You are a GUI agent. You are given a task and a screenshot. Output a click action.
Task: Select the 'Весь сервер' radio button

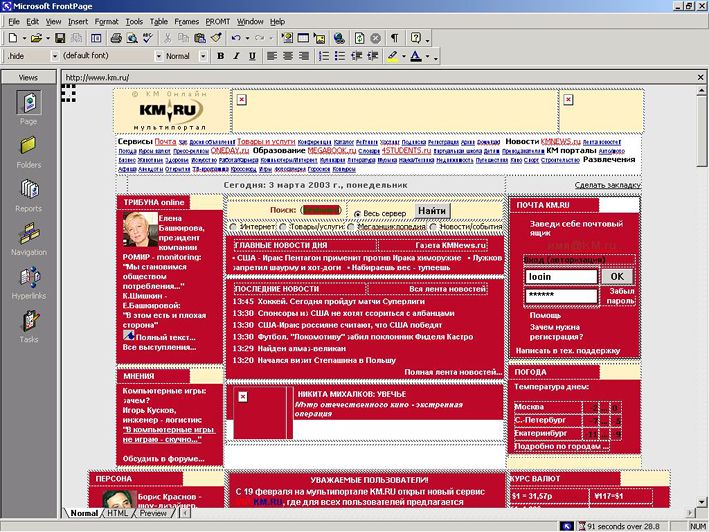point(357,213)
